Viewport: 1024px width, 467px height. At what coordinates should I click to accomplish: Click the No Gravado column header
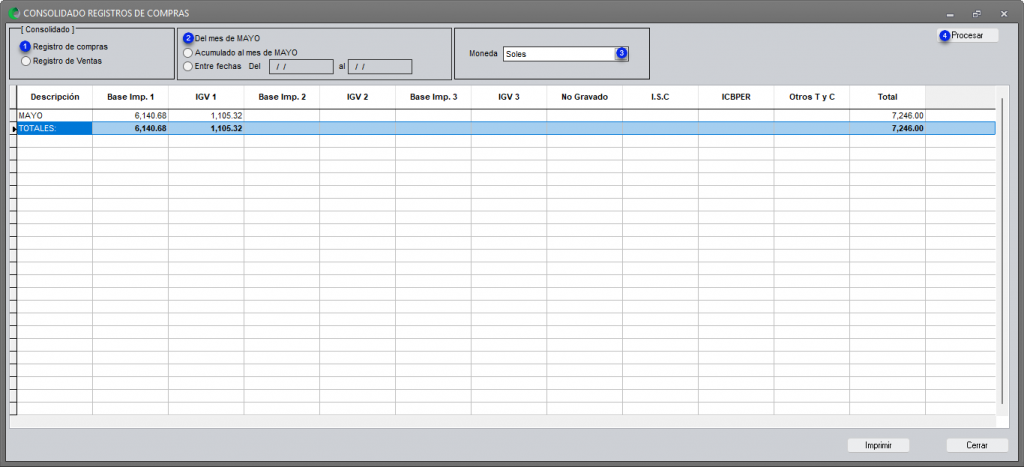pos(584,97)
